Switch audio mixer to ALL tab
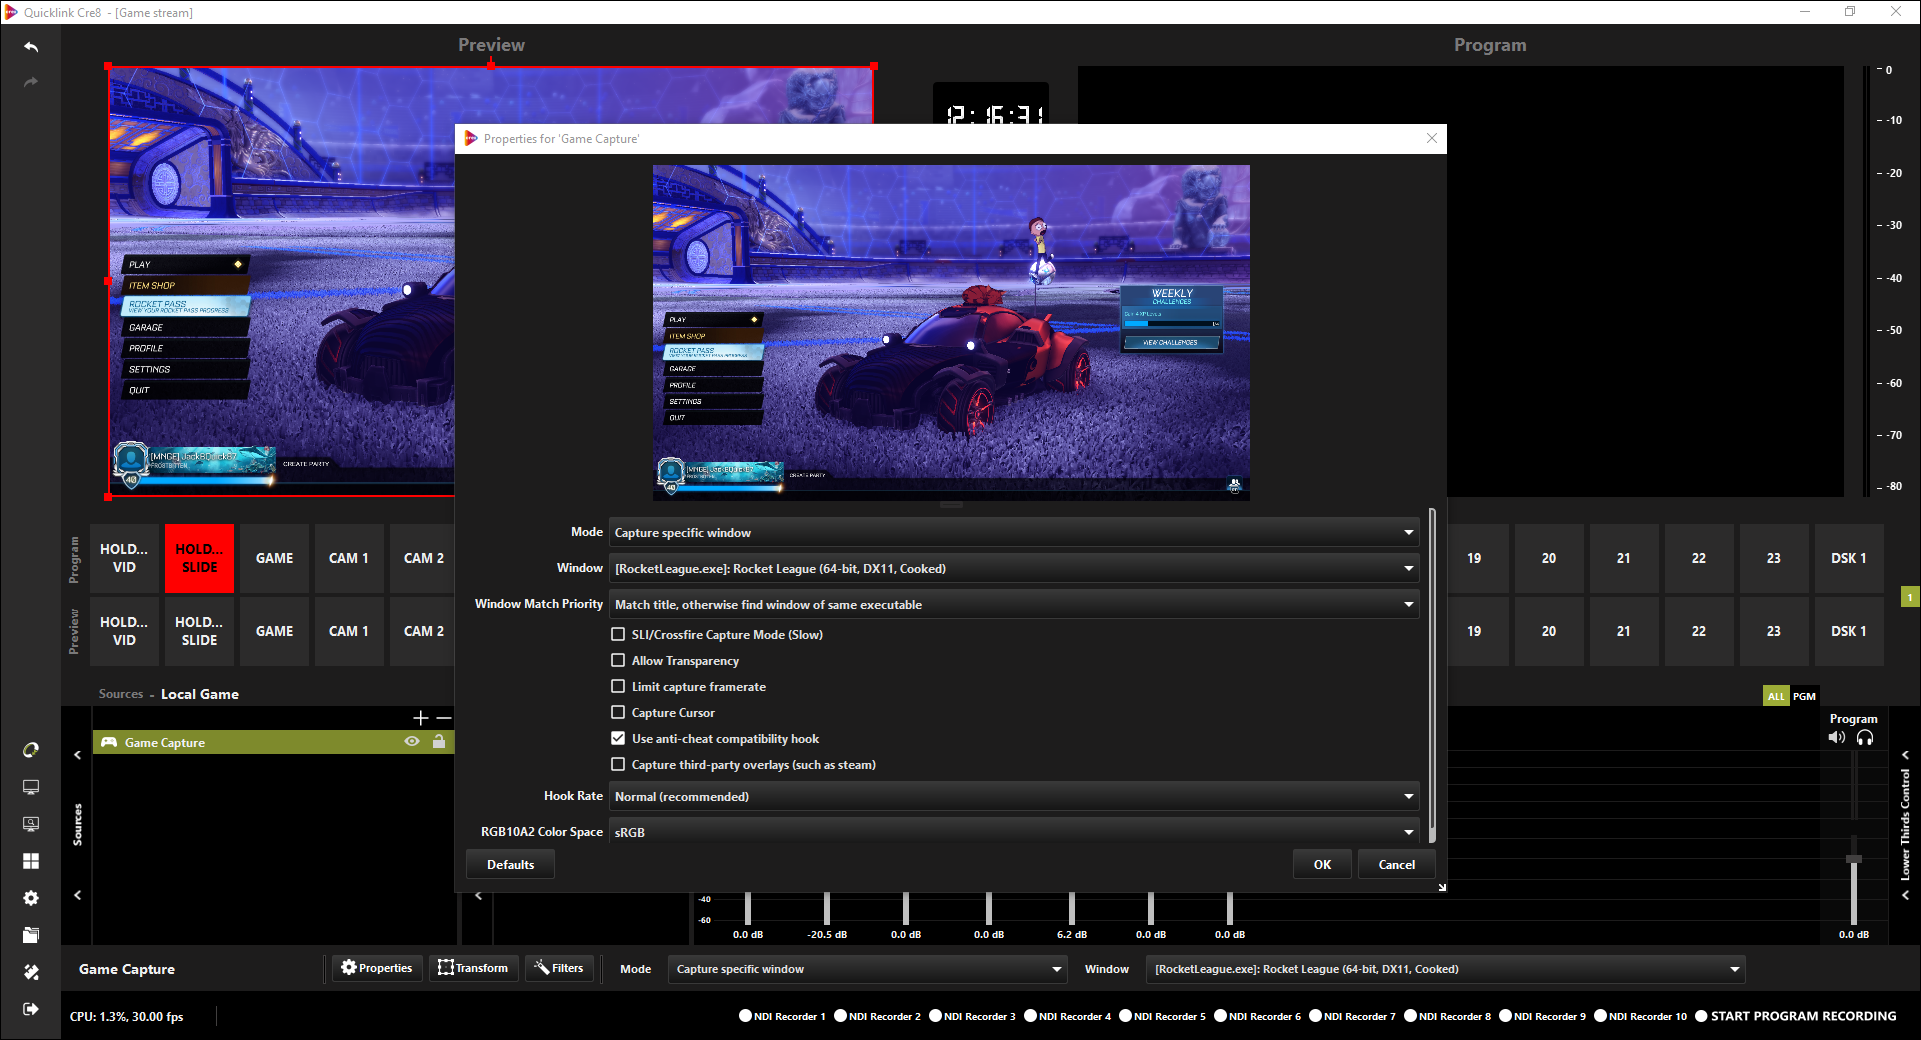The width and height of the screenshot is (1921, 1040). [1776, 696]
